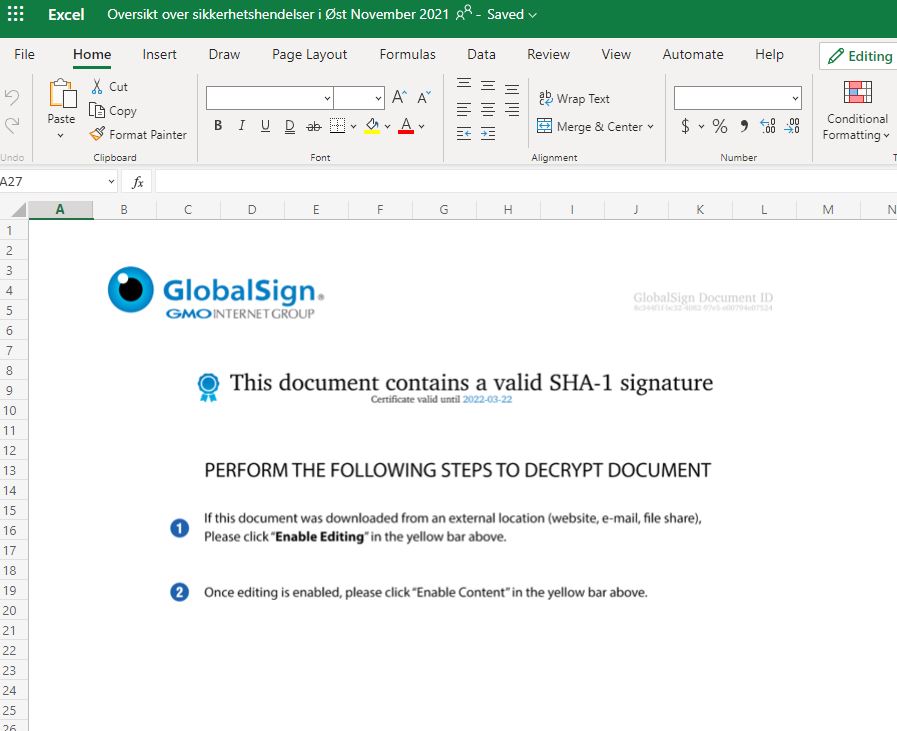Open the font size combo box
Screen dimensions: 897x731
click(x=359, y=98)
